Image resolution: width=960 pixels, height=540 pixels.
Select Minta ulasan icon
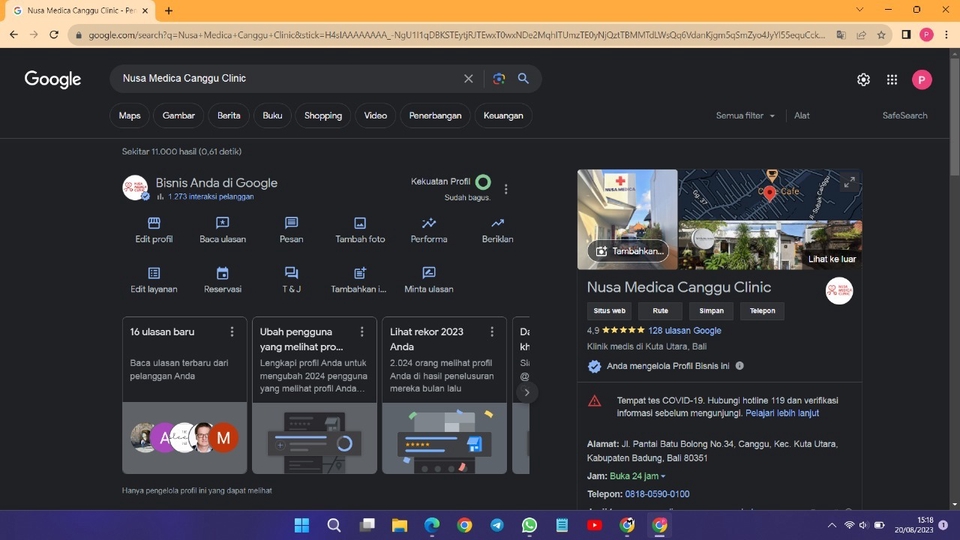point(429,280)
